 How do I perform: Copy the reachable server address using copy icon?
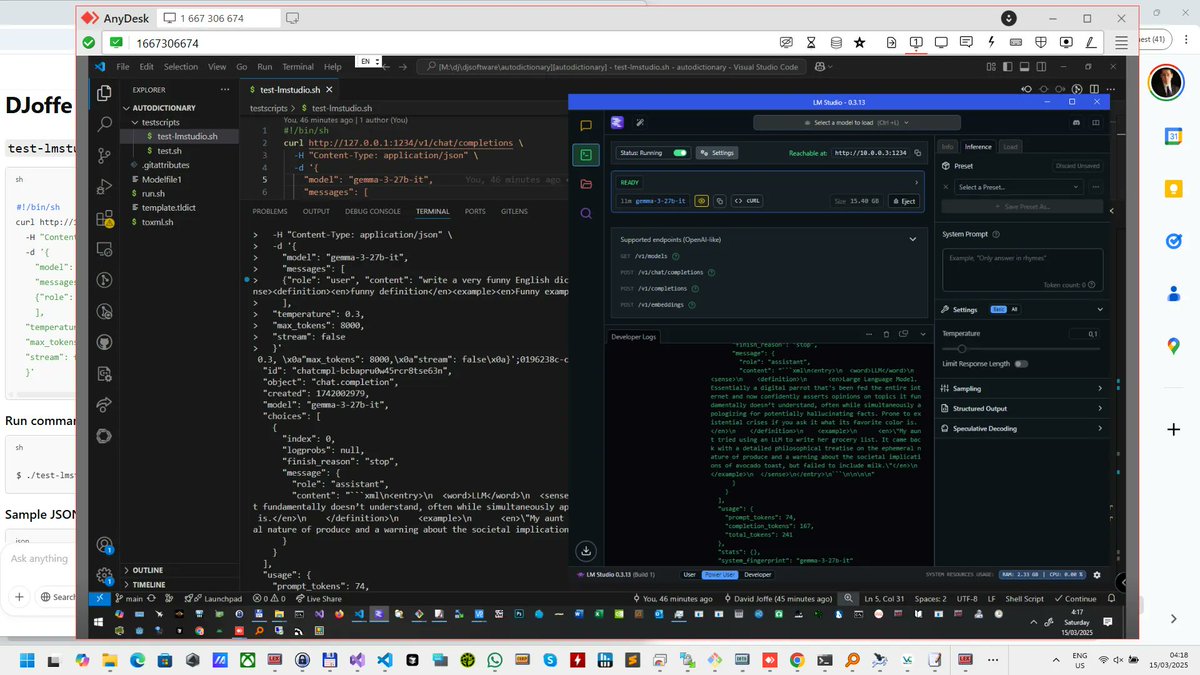(918, 153)
